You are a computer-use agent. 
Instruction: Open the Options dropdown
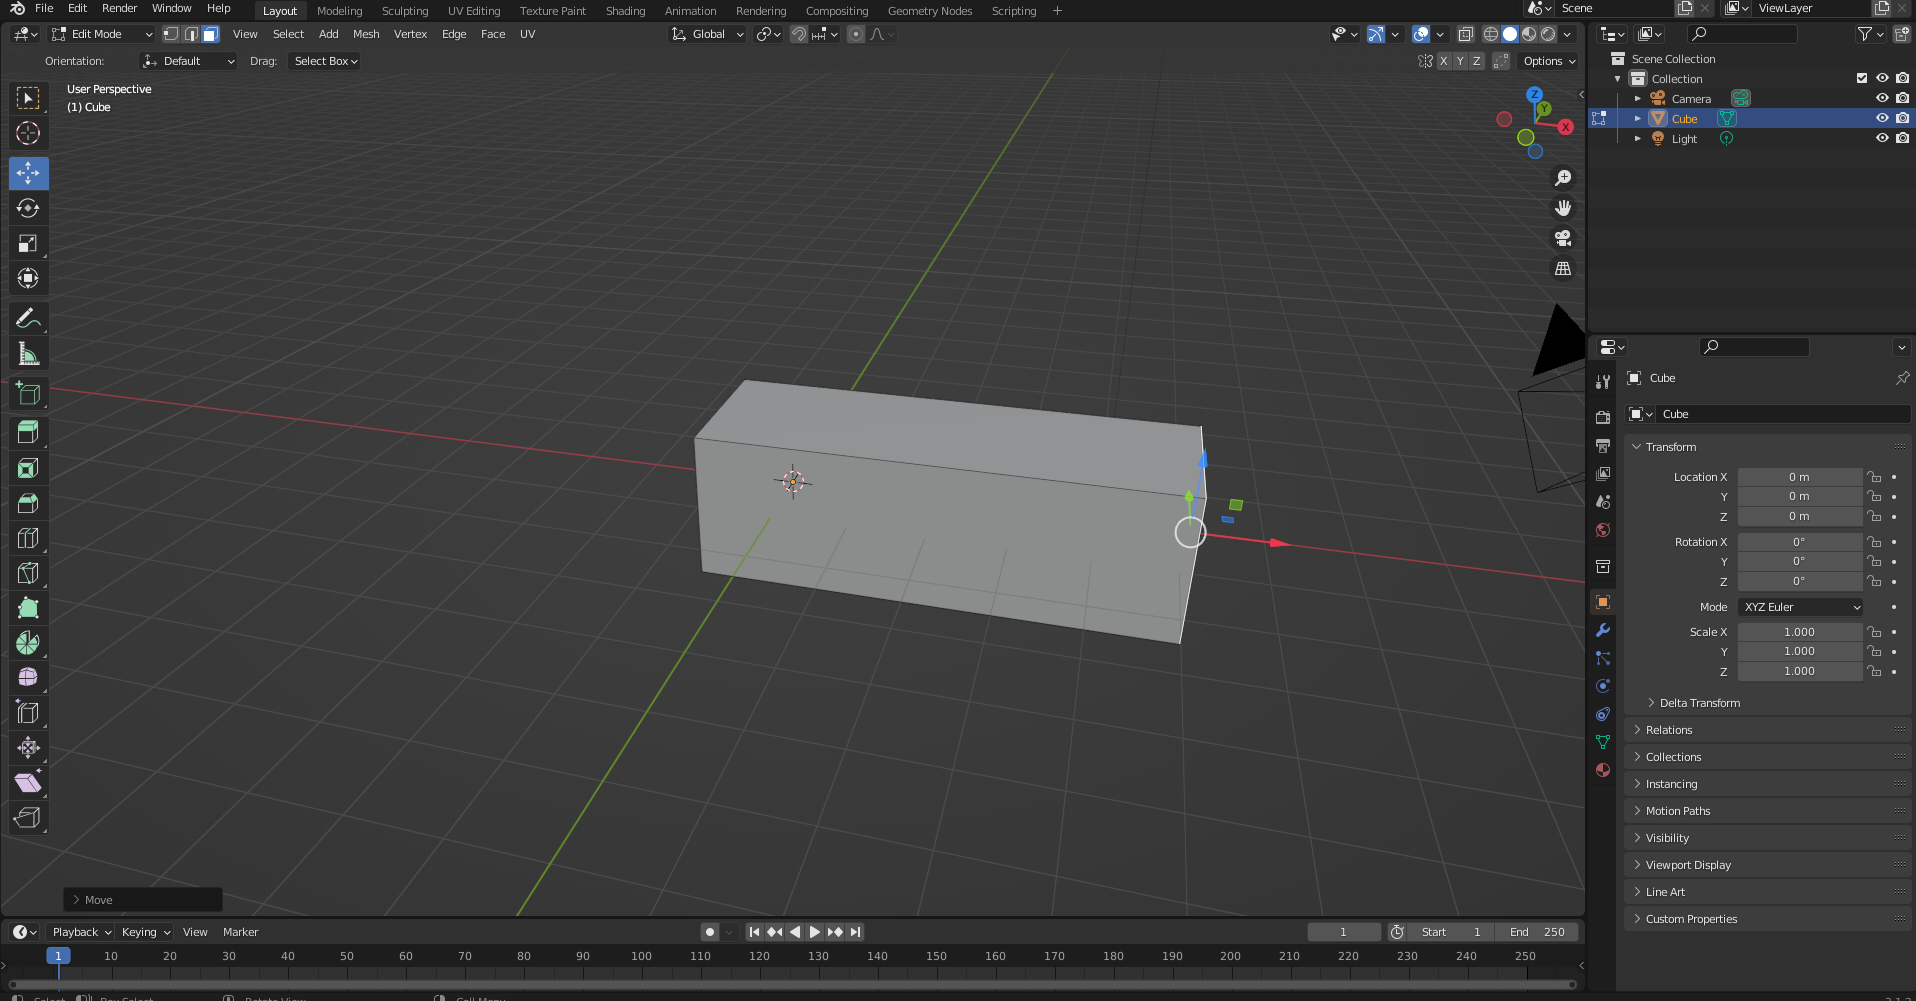1549,61
